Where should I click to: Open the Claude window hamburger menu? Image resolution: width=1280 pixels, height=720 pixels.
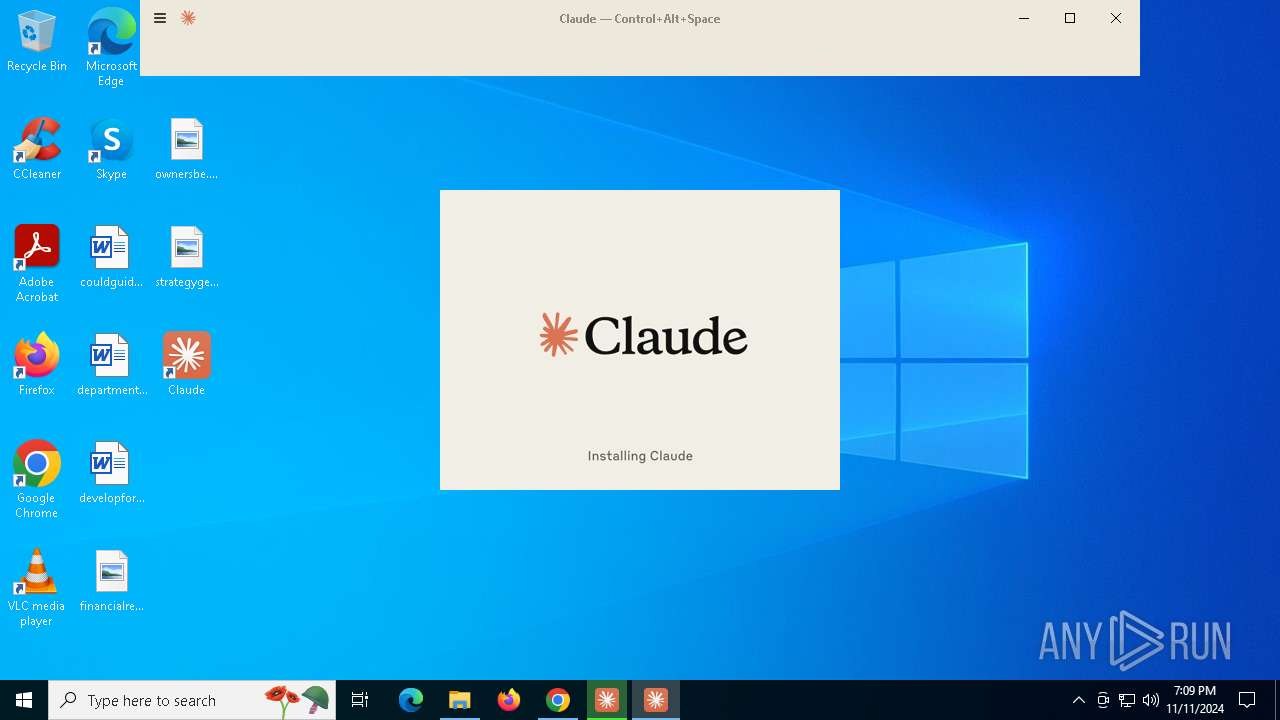click(160, 18)
